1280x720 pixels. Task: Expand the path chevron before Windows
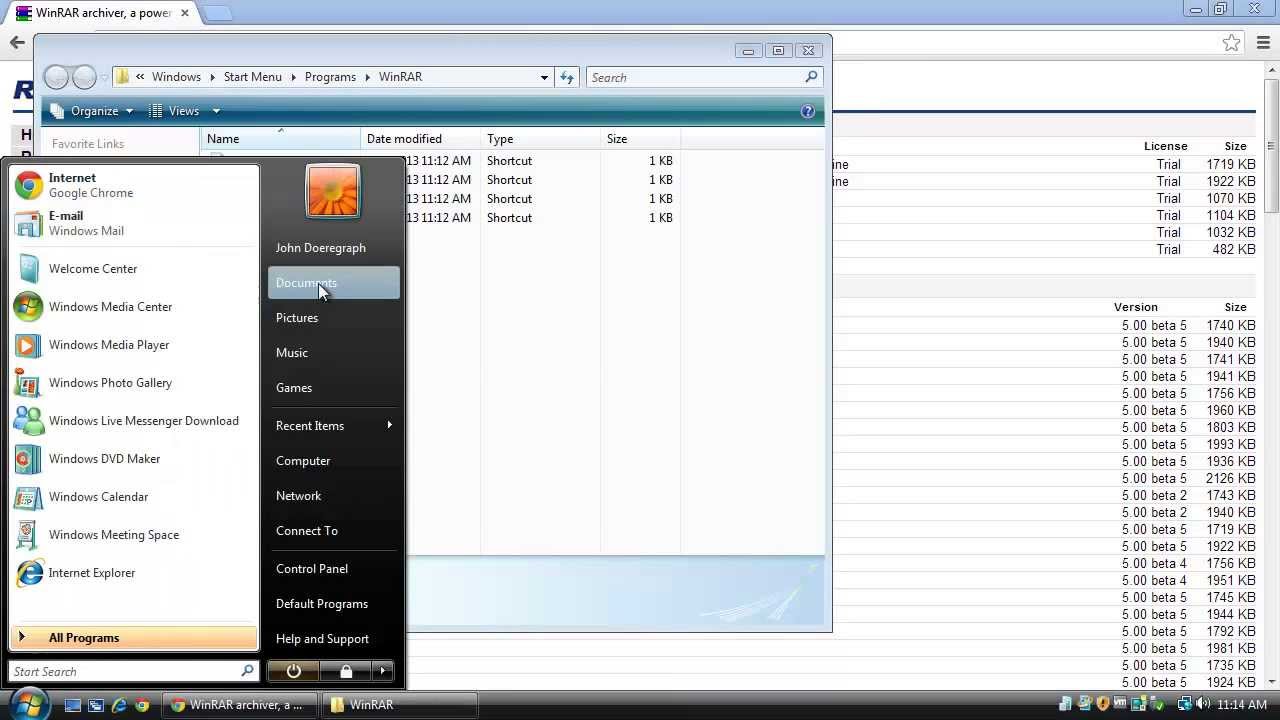[140, 77]
